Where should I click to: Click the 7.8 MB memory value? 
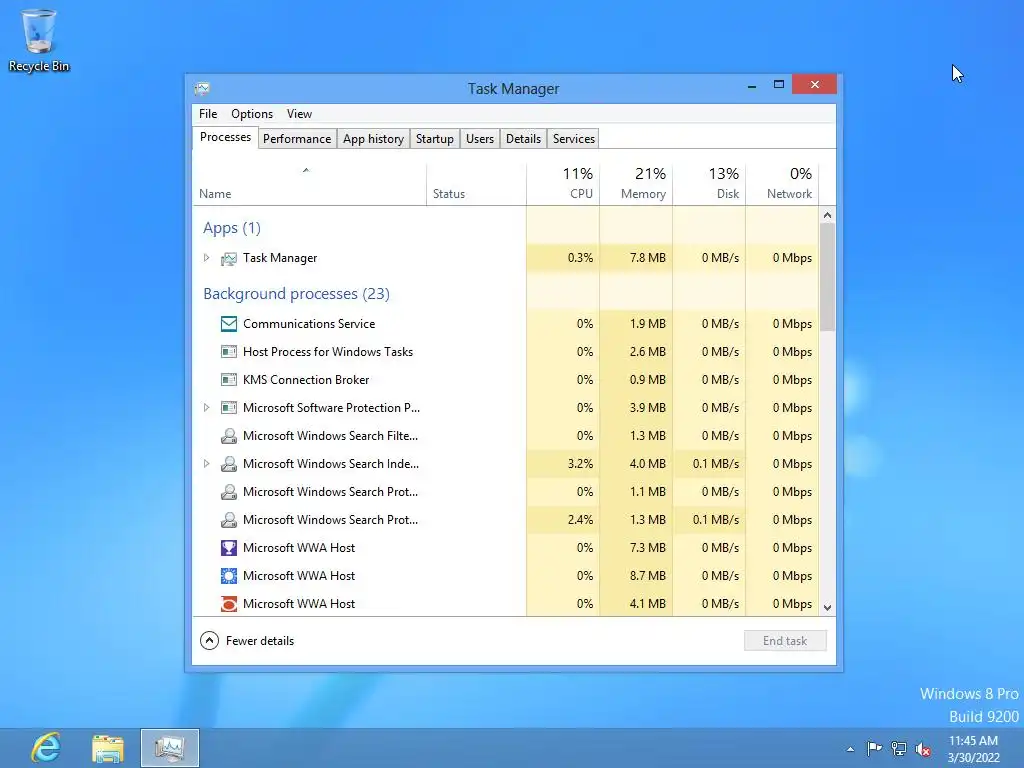pyautogui.click(x=647, y=258)
